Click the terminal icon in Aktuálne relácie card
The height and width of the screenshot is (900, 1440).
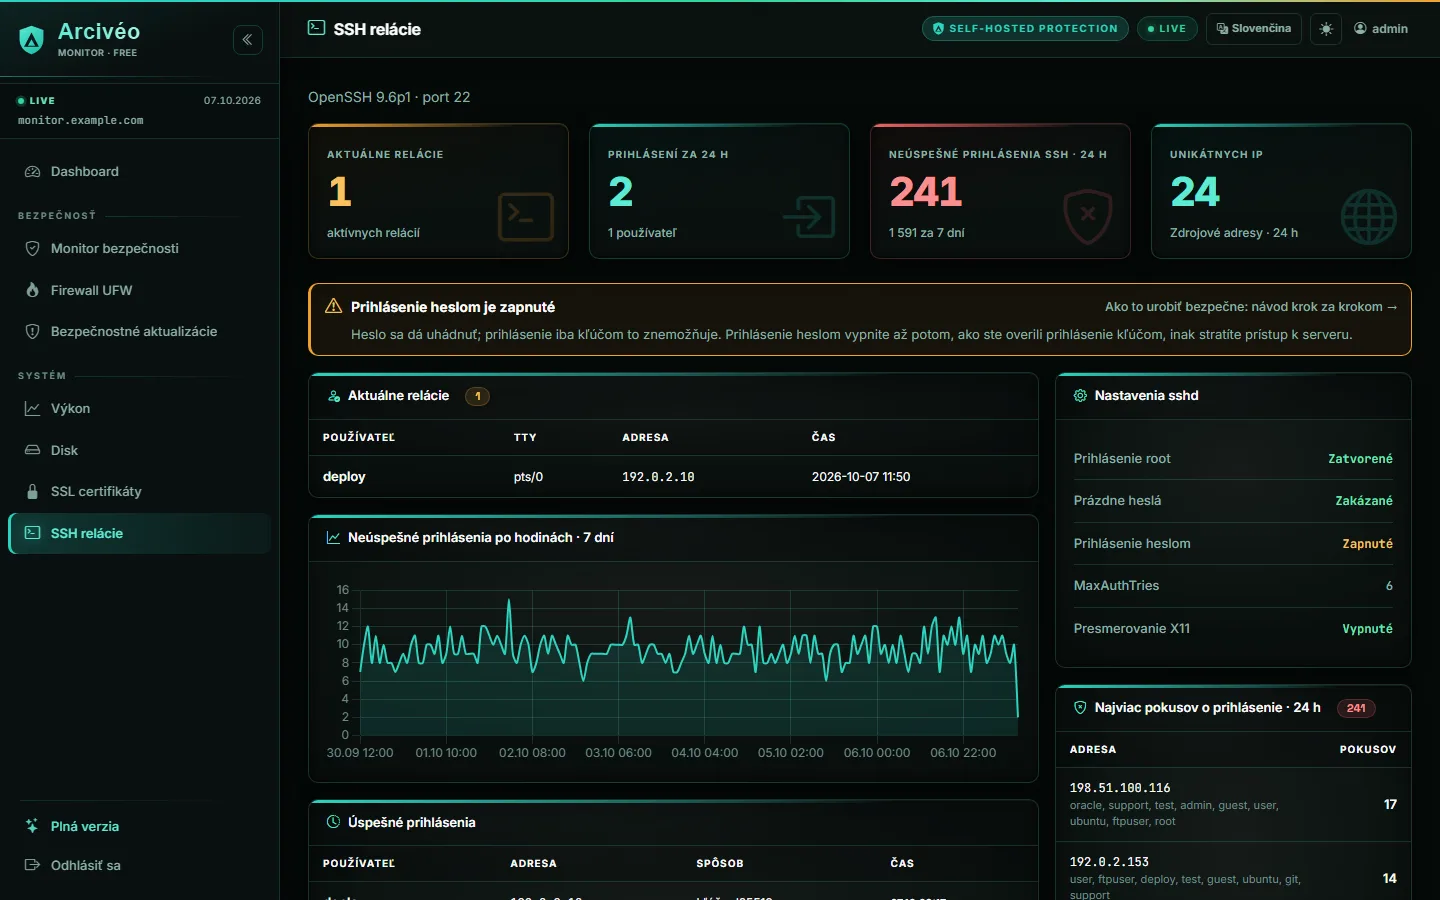point(526,216)
